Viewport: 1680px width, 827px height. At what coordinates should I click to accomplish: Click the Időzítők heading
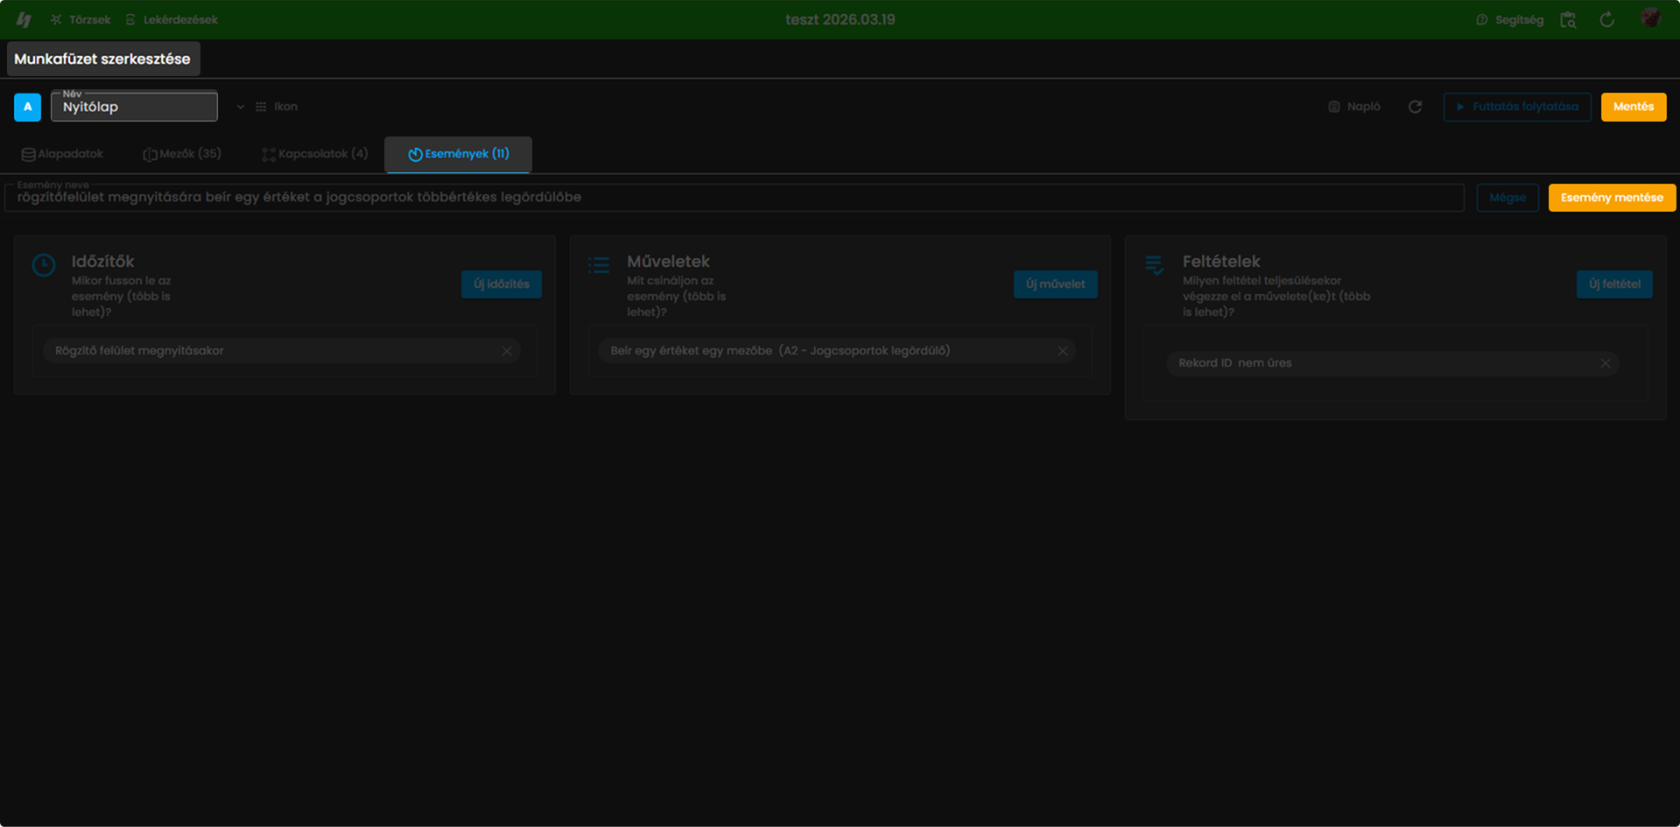[103, 261]
